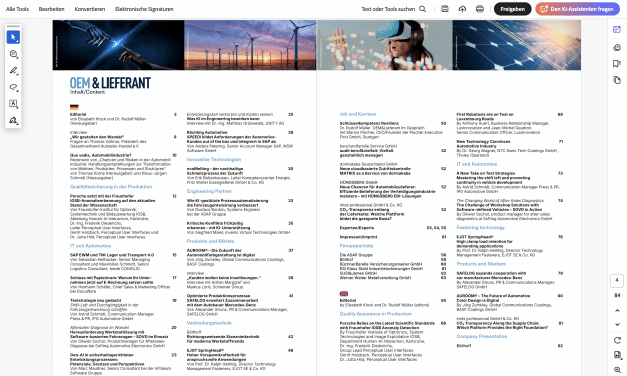
Task: Open the comments panel in the right sidebar
Action: (x=617, y=48)
